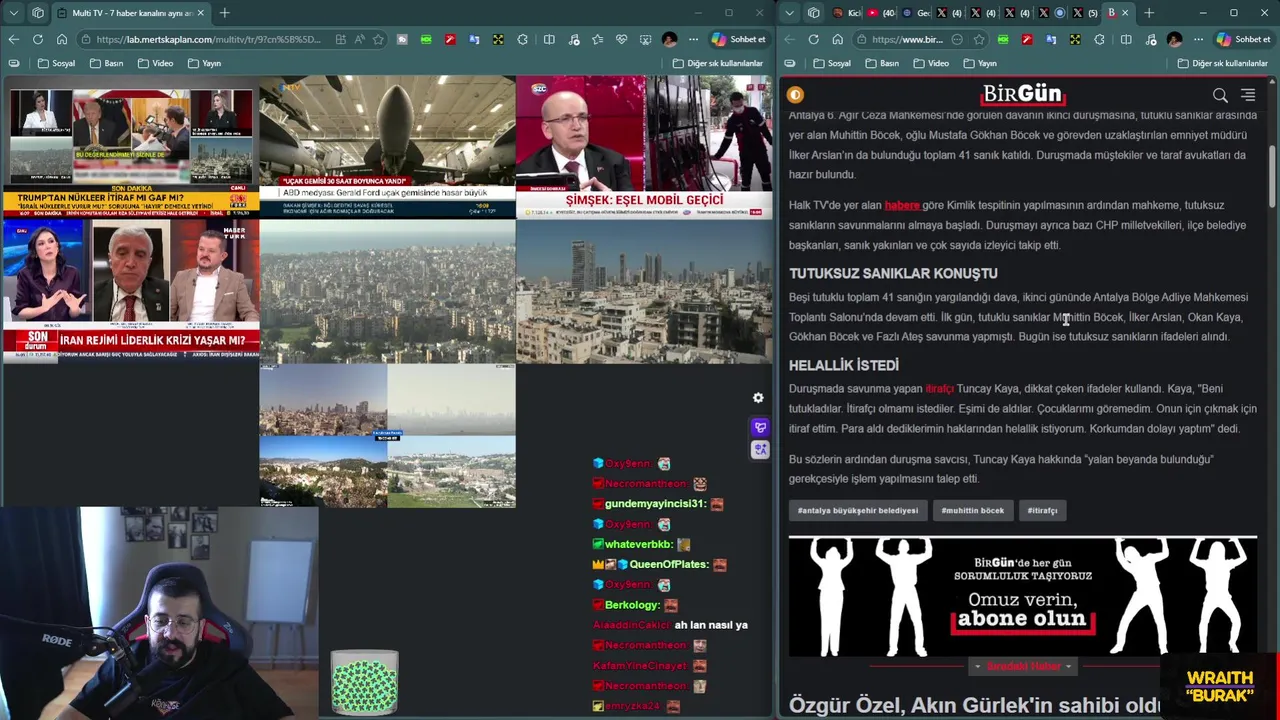Image resolution: width=1280 pixels, height=720 pixels.
Task: Open Extensions puzzle icon in Multi TV window
Action: [x=522, y=39]
